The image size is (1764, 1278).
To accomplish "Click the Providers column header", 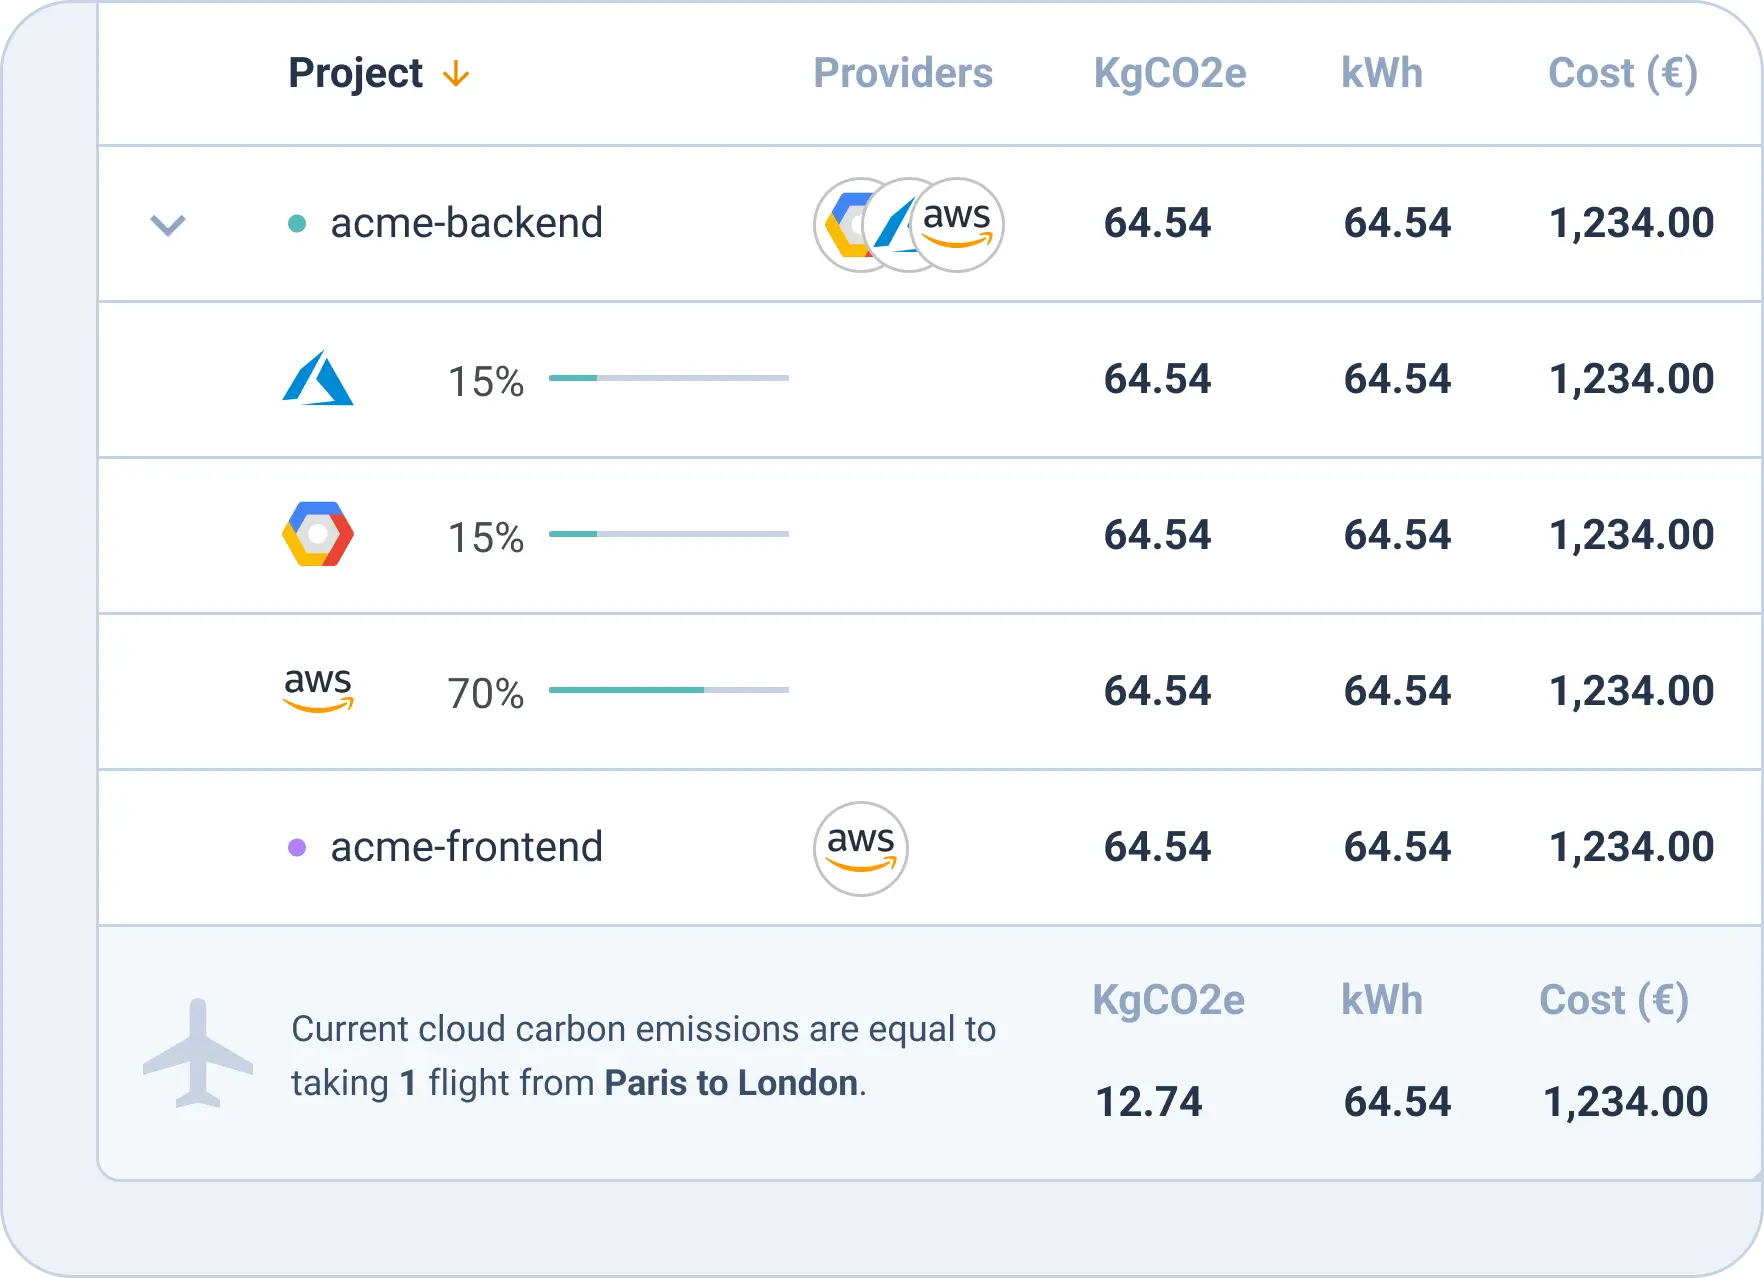I will click(x=902, y=73).
